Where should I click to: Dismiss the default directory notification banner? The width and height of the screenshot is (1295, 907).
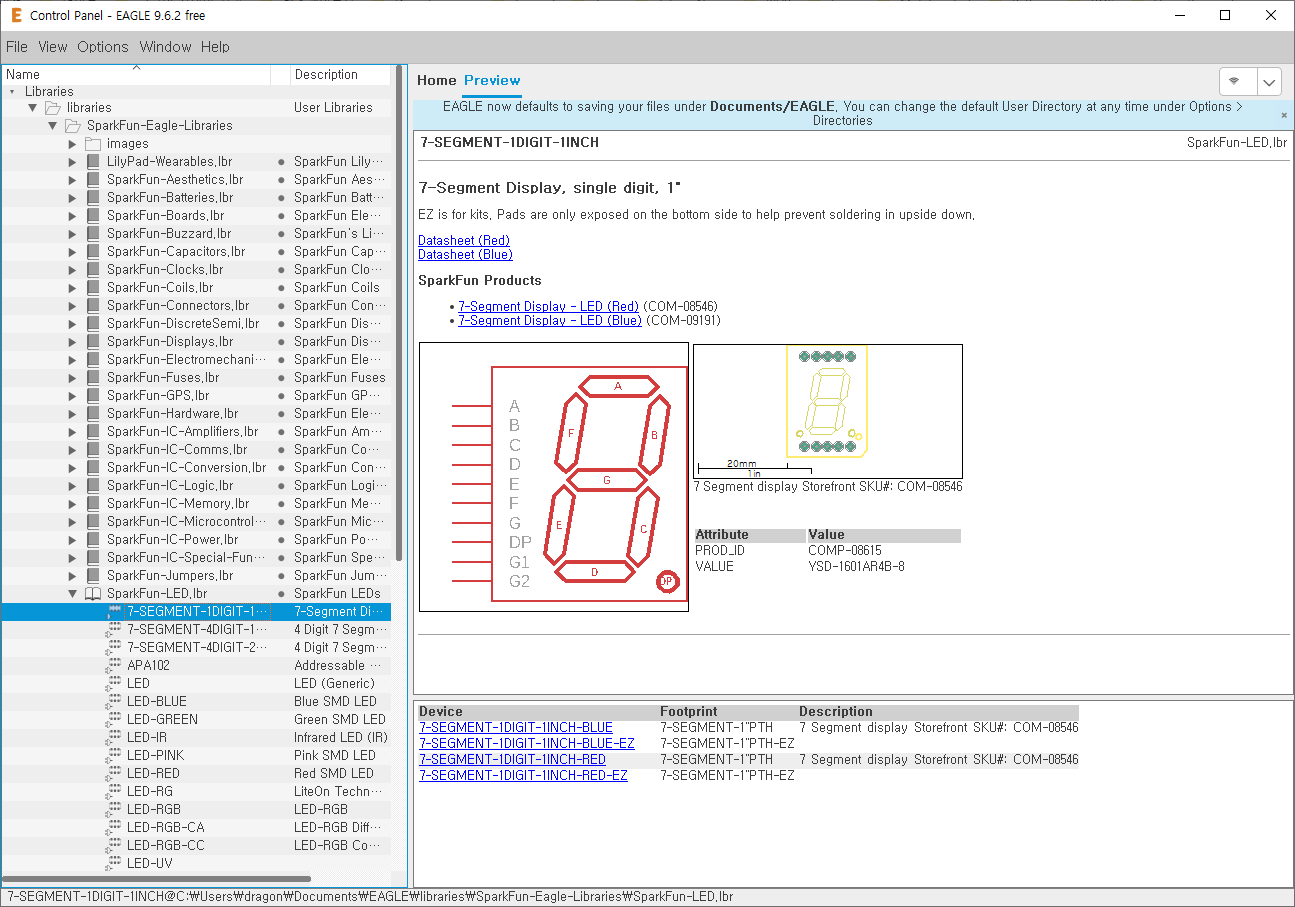pyautogui.click(x=1284, y=115)
